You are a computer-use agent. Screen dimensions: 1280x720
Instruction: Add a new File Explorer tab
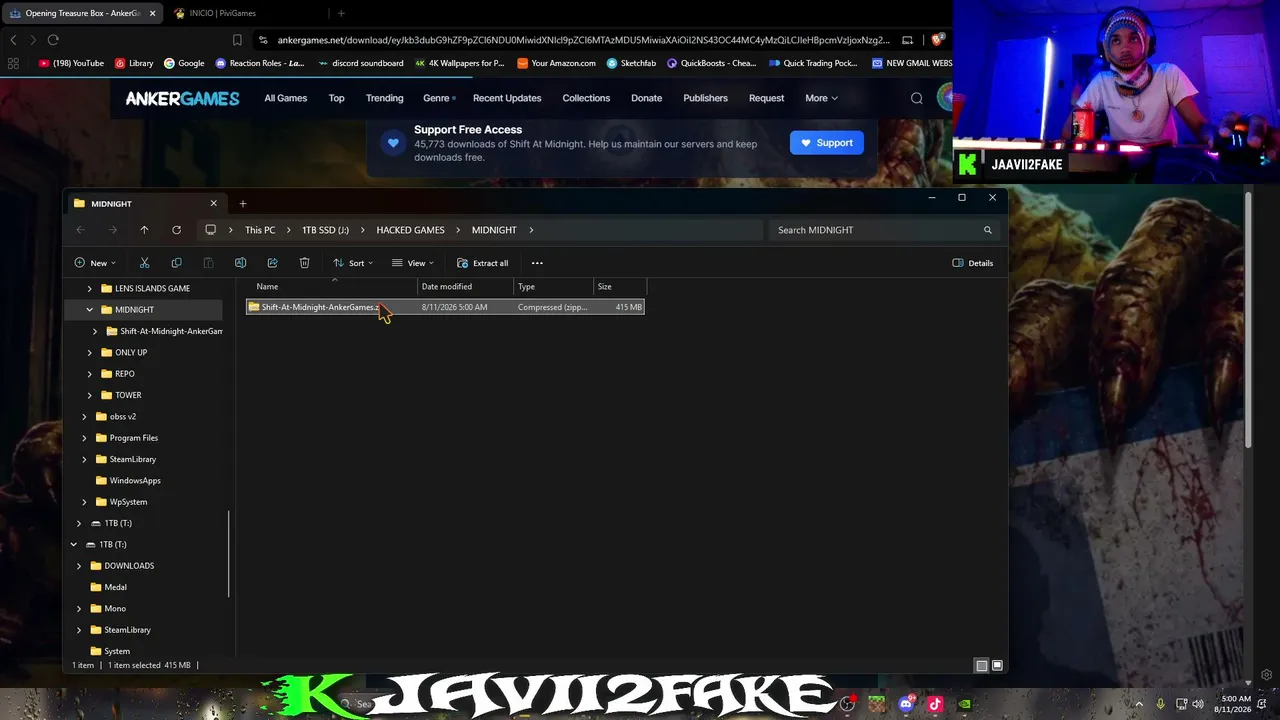click(242, 204)
